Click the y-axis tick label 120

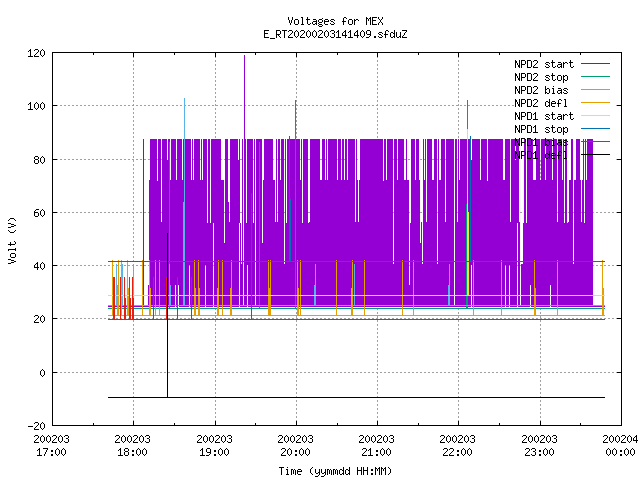36,53
